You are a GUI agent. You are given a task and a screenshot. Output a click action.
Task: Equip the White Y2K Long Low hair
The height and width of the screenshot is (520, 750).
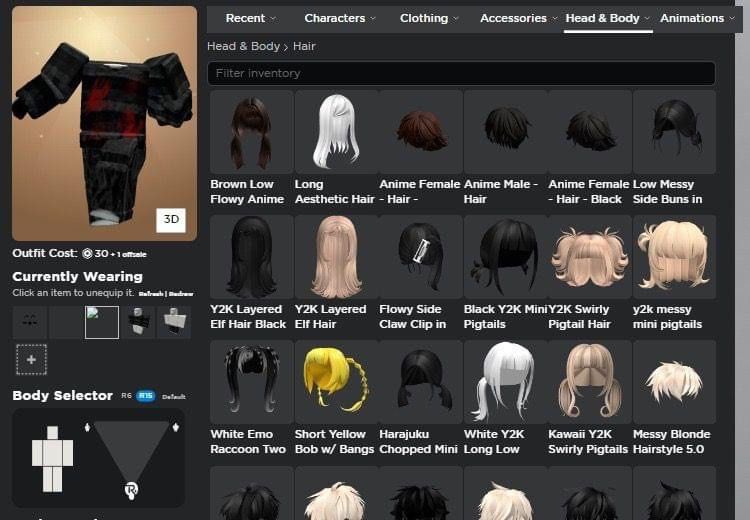[x=504, y=382]
